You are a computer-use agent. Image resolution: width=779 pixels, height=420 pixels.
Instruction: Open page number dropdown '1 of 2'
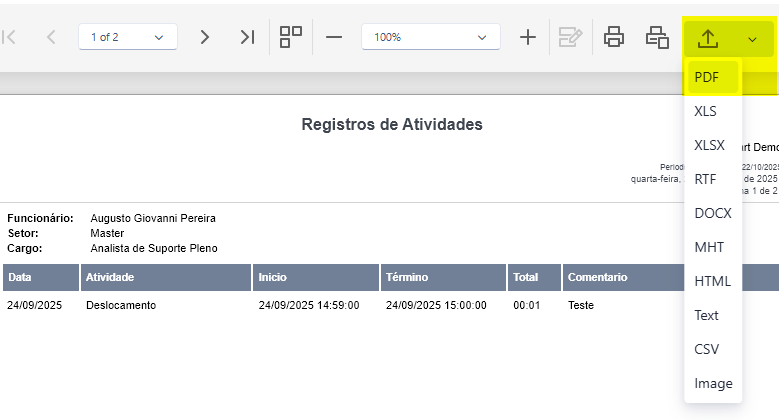[x=128, y=37]
